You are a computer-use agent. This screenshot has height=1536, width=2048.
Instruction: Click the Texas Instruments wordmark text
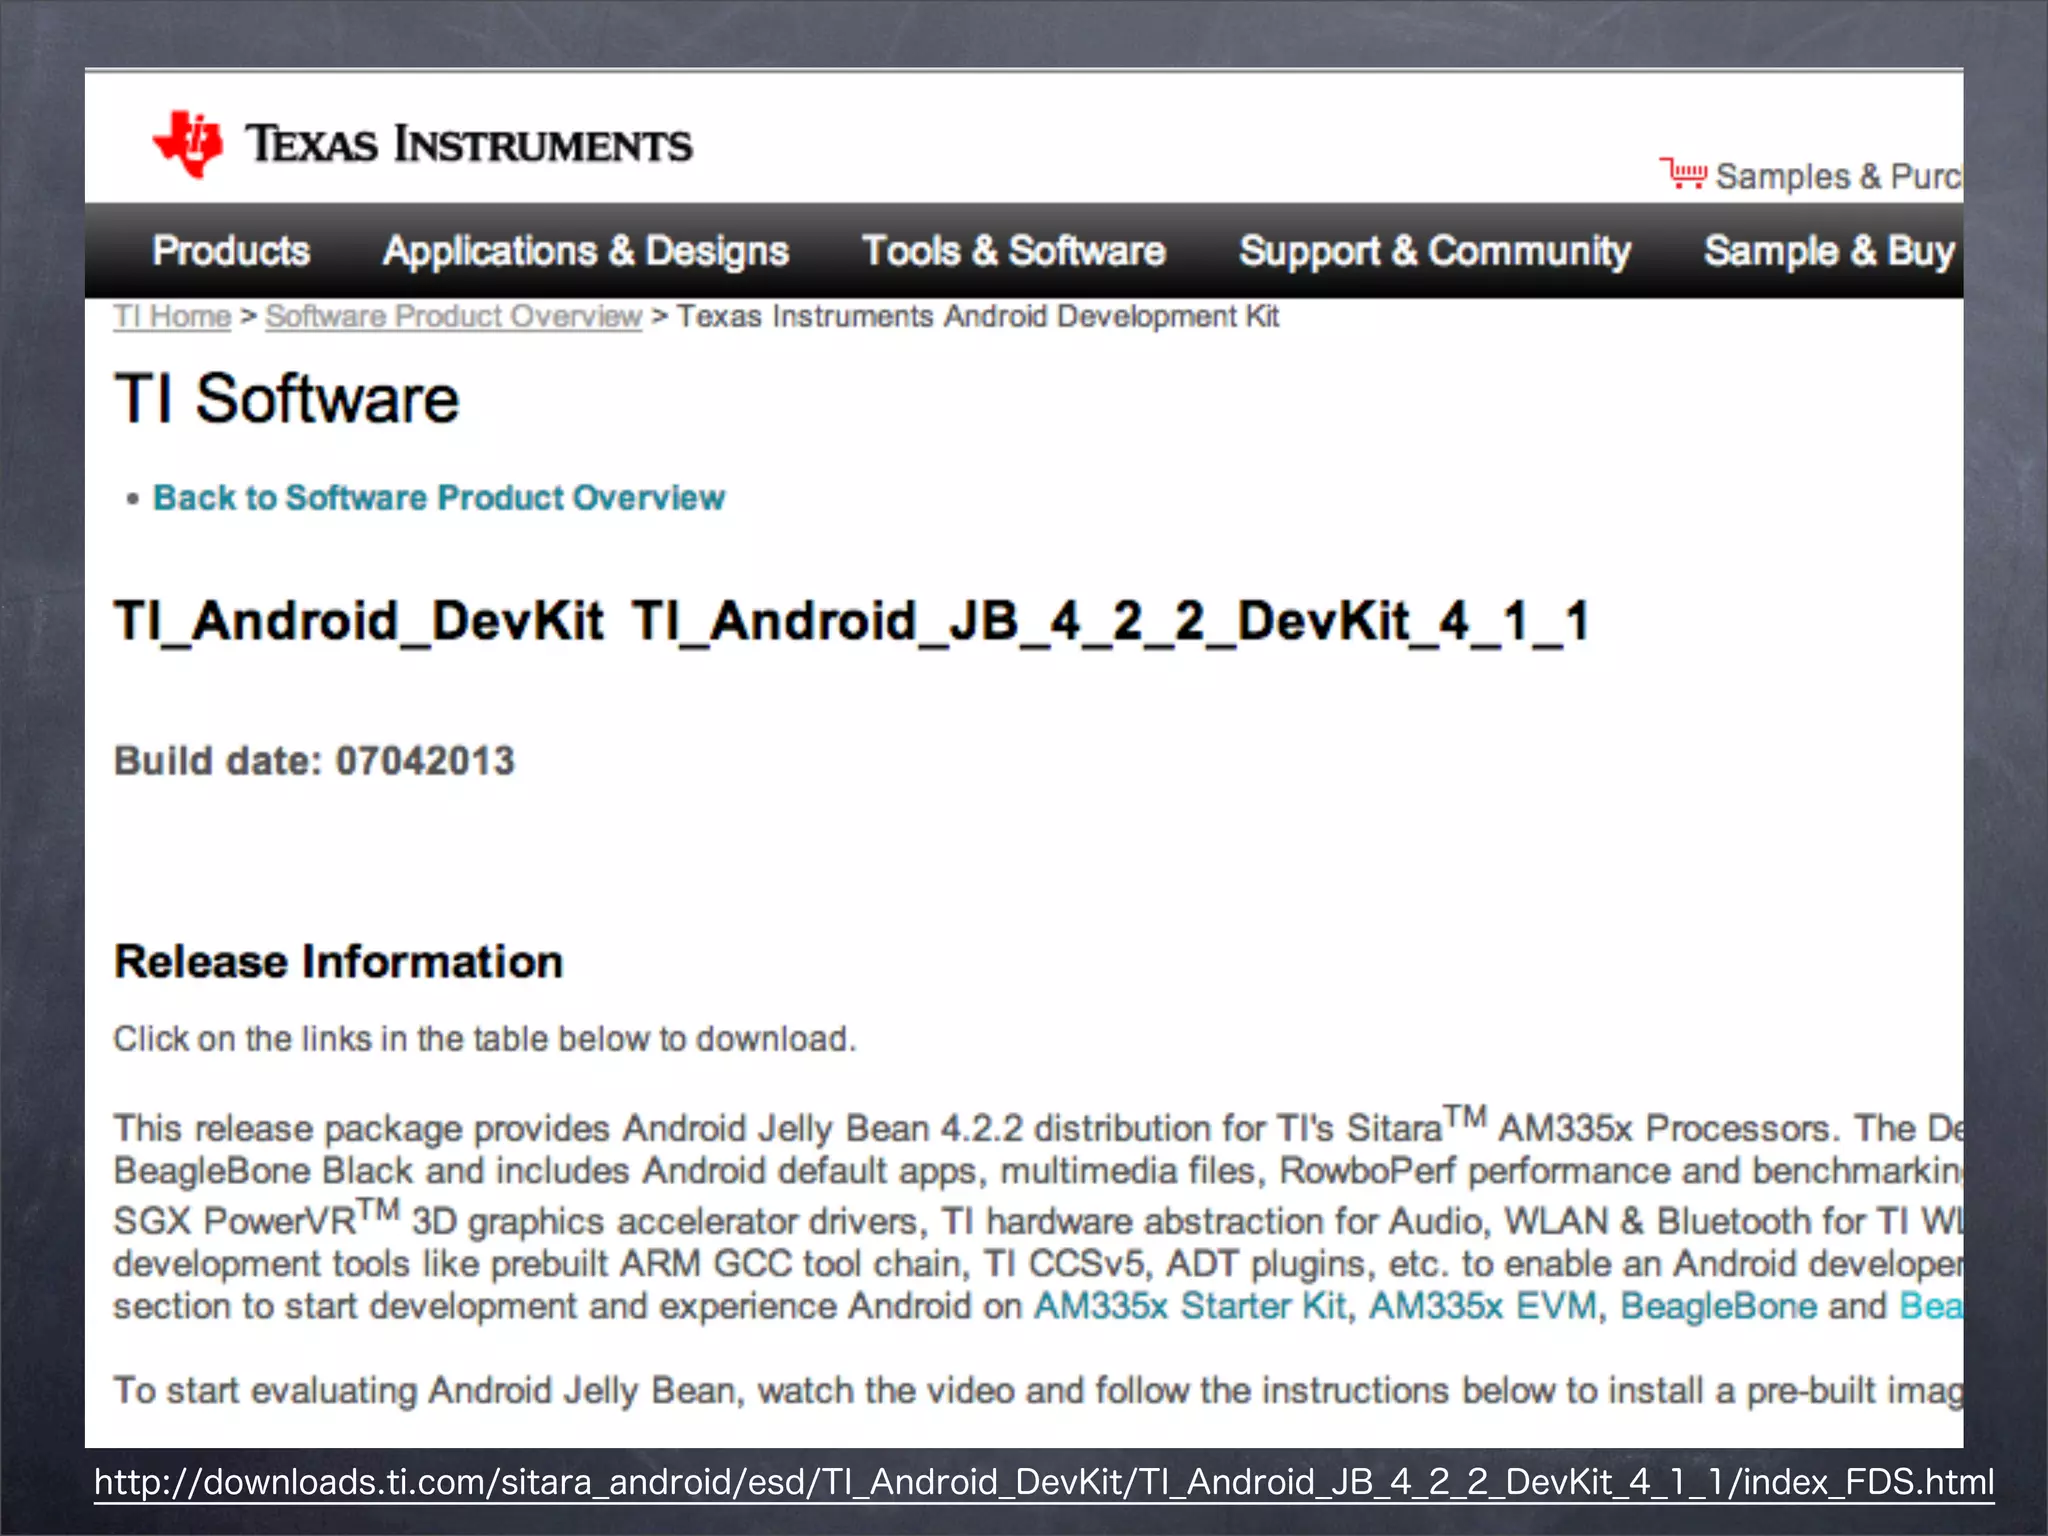coord(469,144)
